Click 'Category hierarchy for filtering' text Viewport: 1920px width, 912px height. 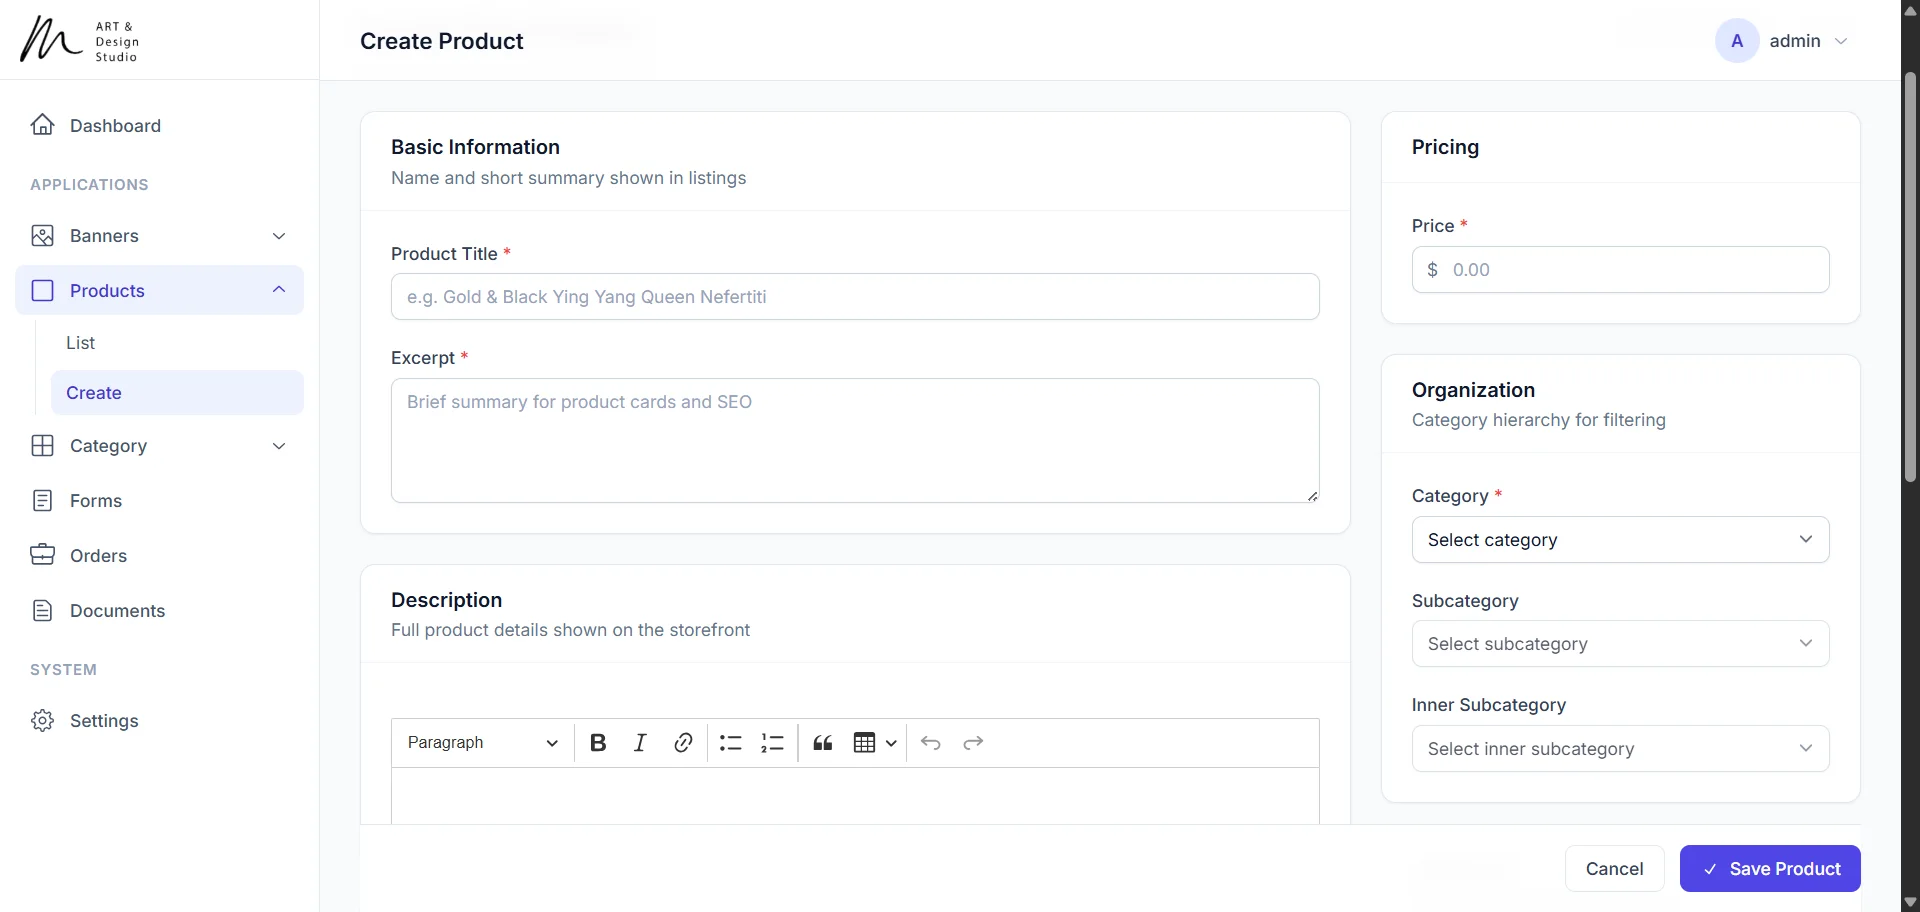point(1539,420)
